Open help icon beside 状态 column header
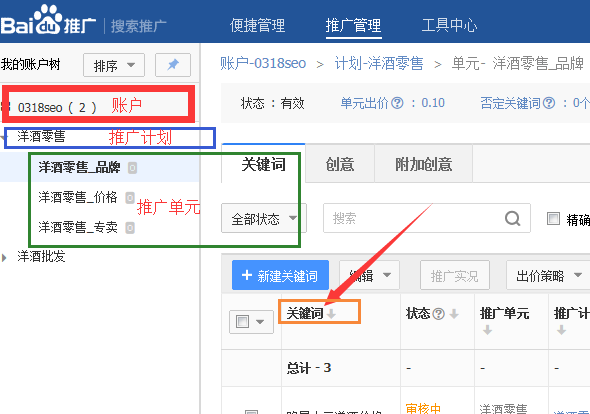 438,314
